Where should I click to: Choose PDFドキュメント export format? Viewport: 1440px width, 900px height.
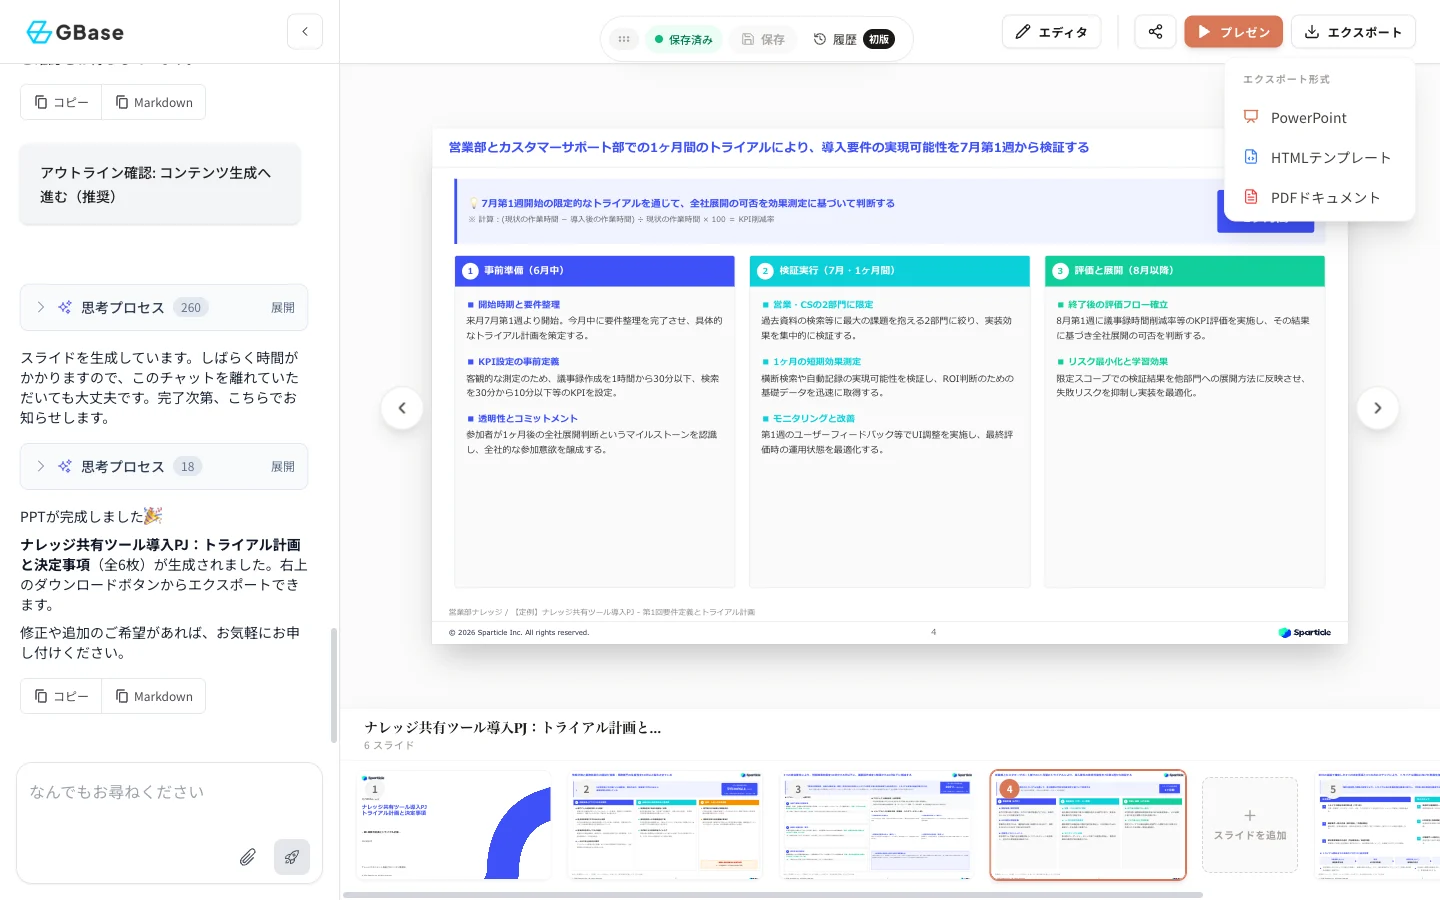click(x=1319, y=197)
